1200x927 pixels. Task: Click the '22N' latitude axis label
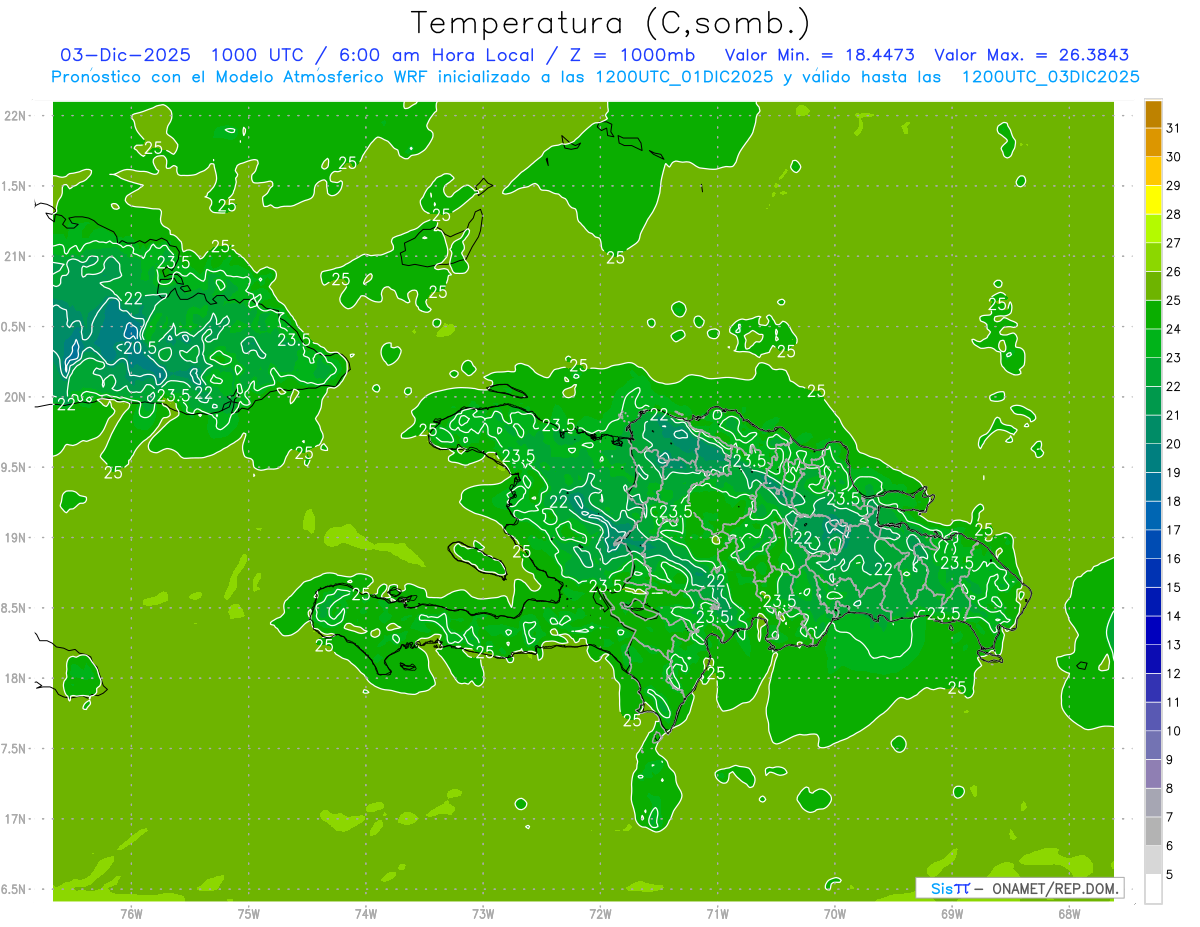15,116
